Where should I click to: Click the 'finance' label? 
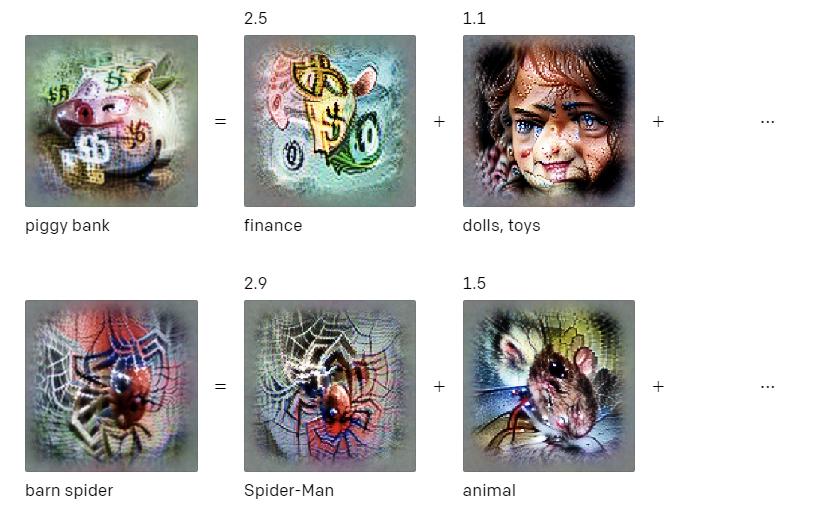pos(273,226)
